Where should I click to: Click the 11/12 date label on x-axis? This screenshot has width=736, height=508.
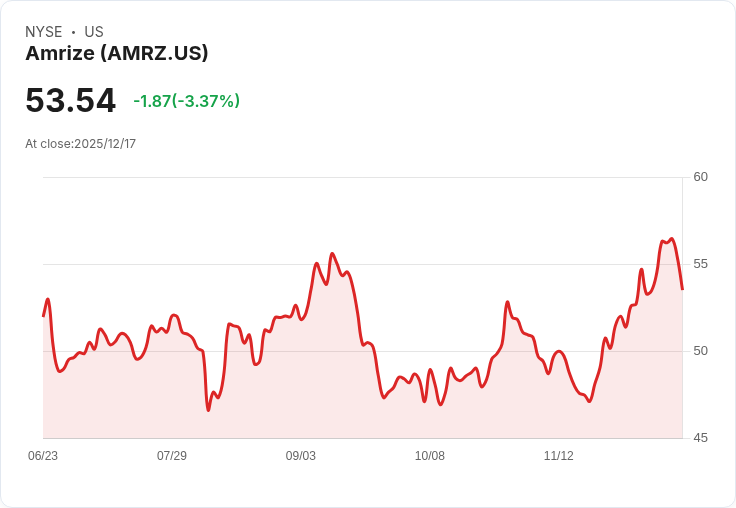tap(559, 455)
